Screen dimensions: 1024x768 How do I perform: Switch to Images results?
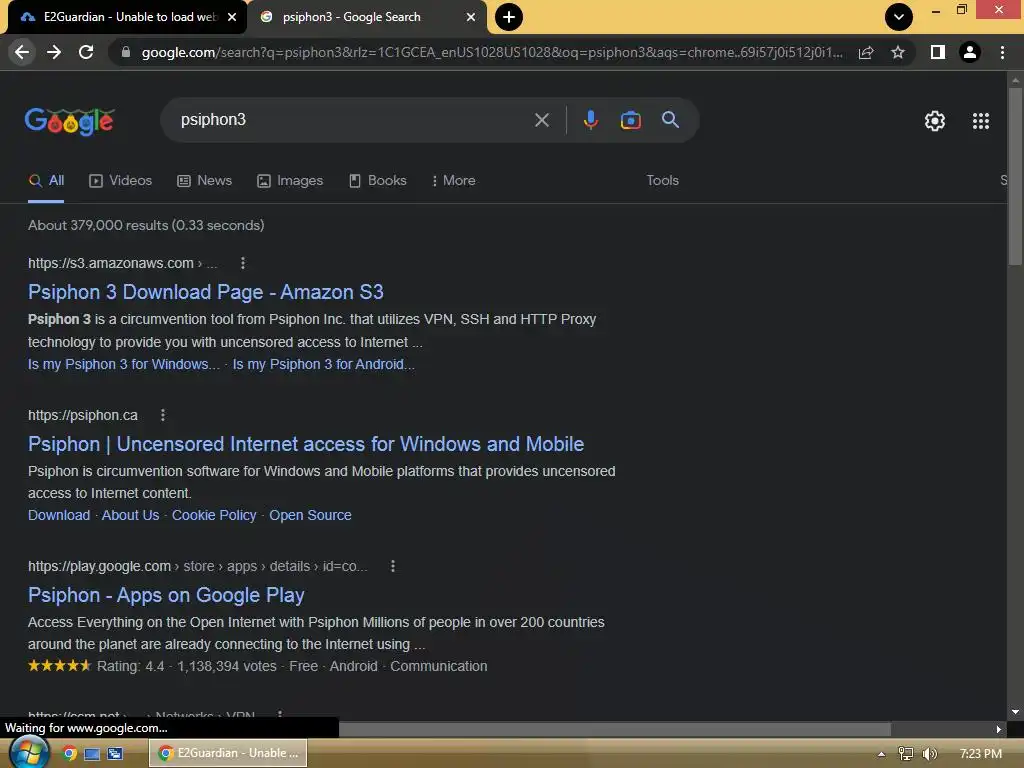tap(290, 181)
